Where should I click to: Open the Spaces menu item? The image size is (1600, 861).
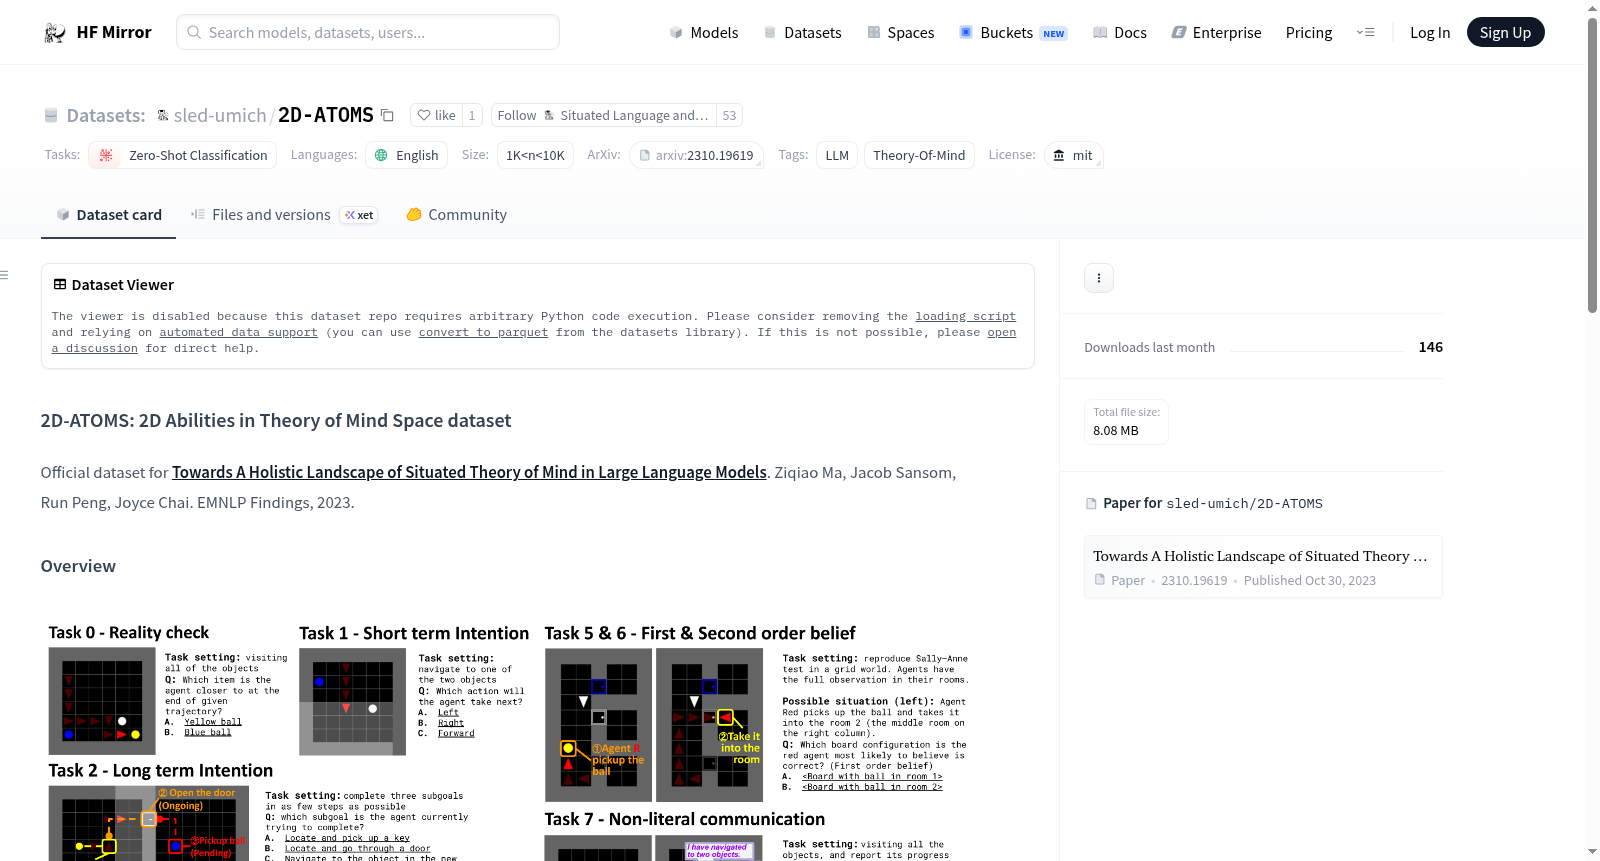(x=900, y=33)
